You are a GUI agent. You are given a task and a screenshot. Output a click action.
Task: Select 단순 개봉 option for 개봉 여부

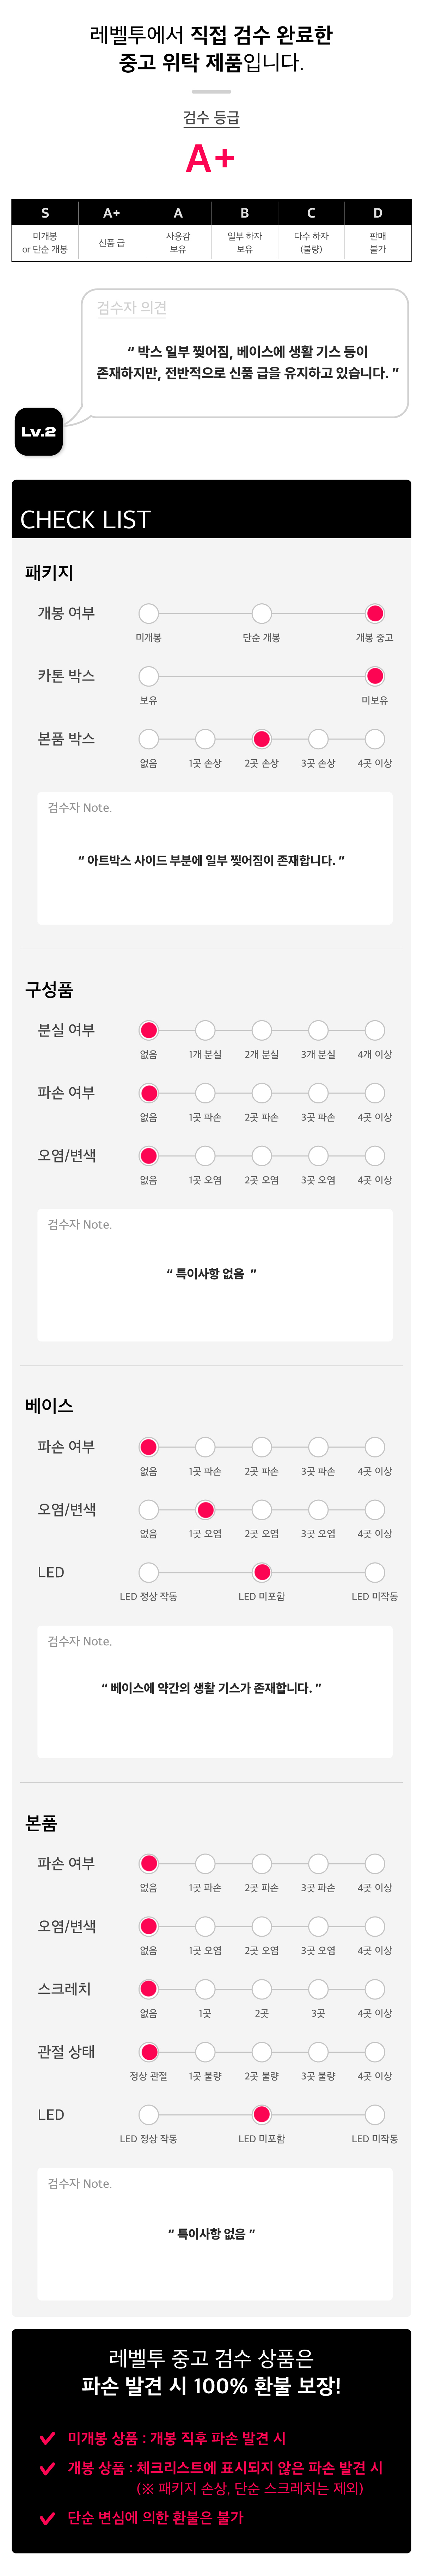click(x=262, y=613)
